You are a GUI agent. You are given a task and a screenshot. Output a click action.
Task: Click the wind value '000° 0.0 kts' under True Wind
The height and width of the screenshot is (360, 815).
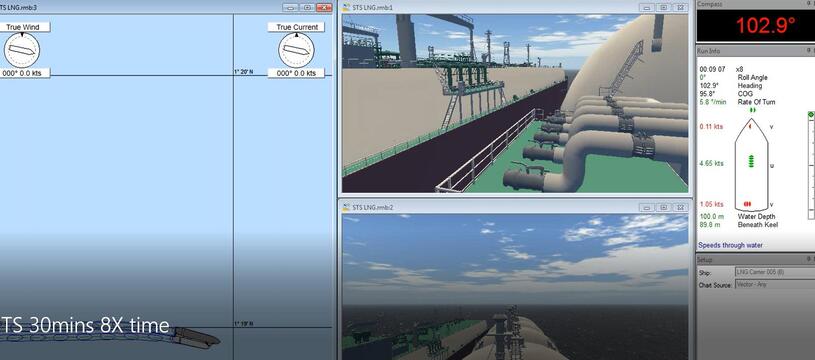[x=23, y=73]
